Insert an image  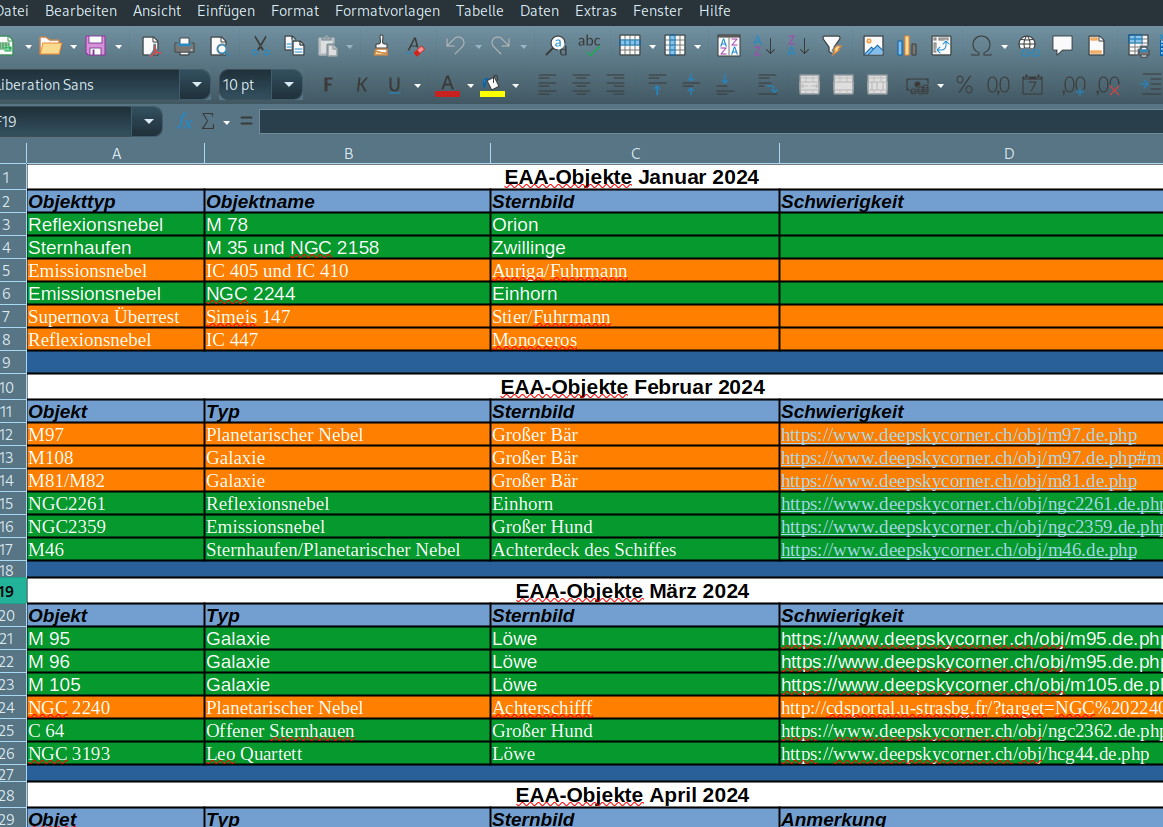click(x=873, y=47)
